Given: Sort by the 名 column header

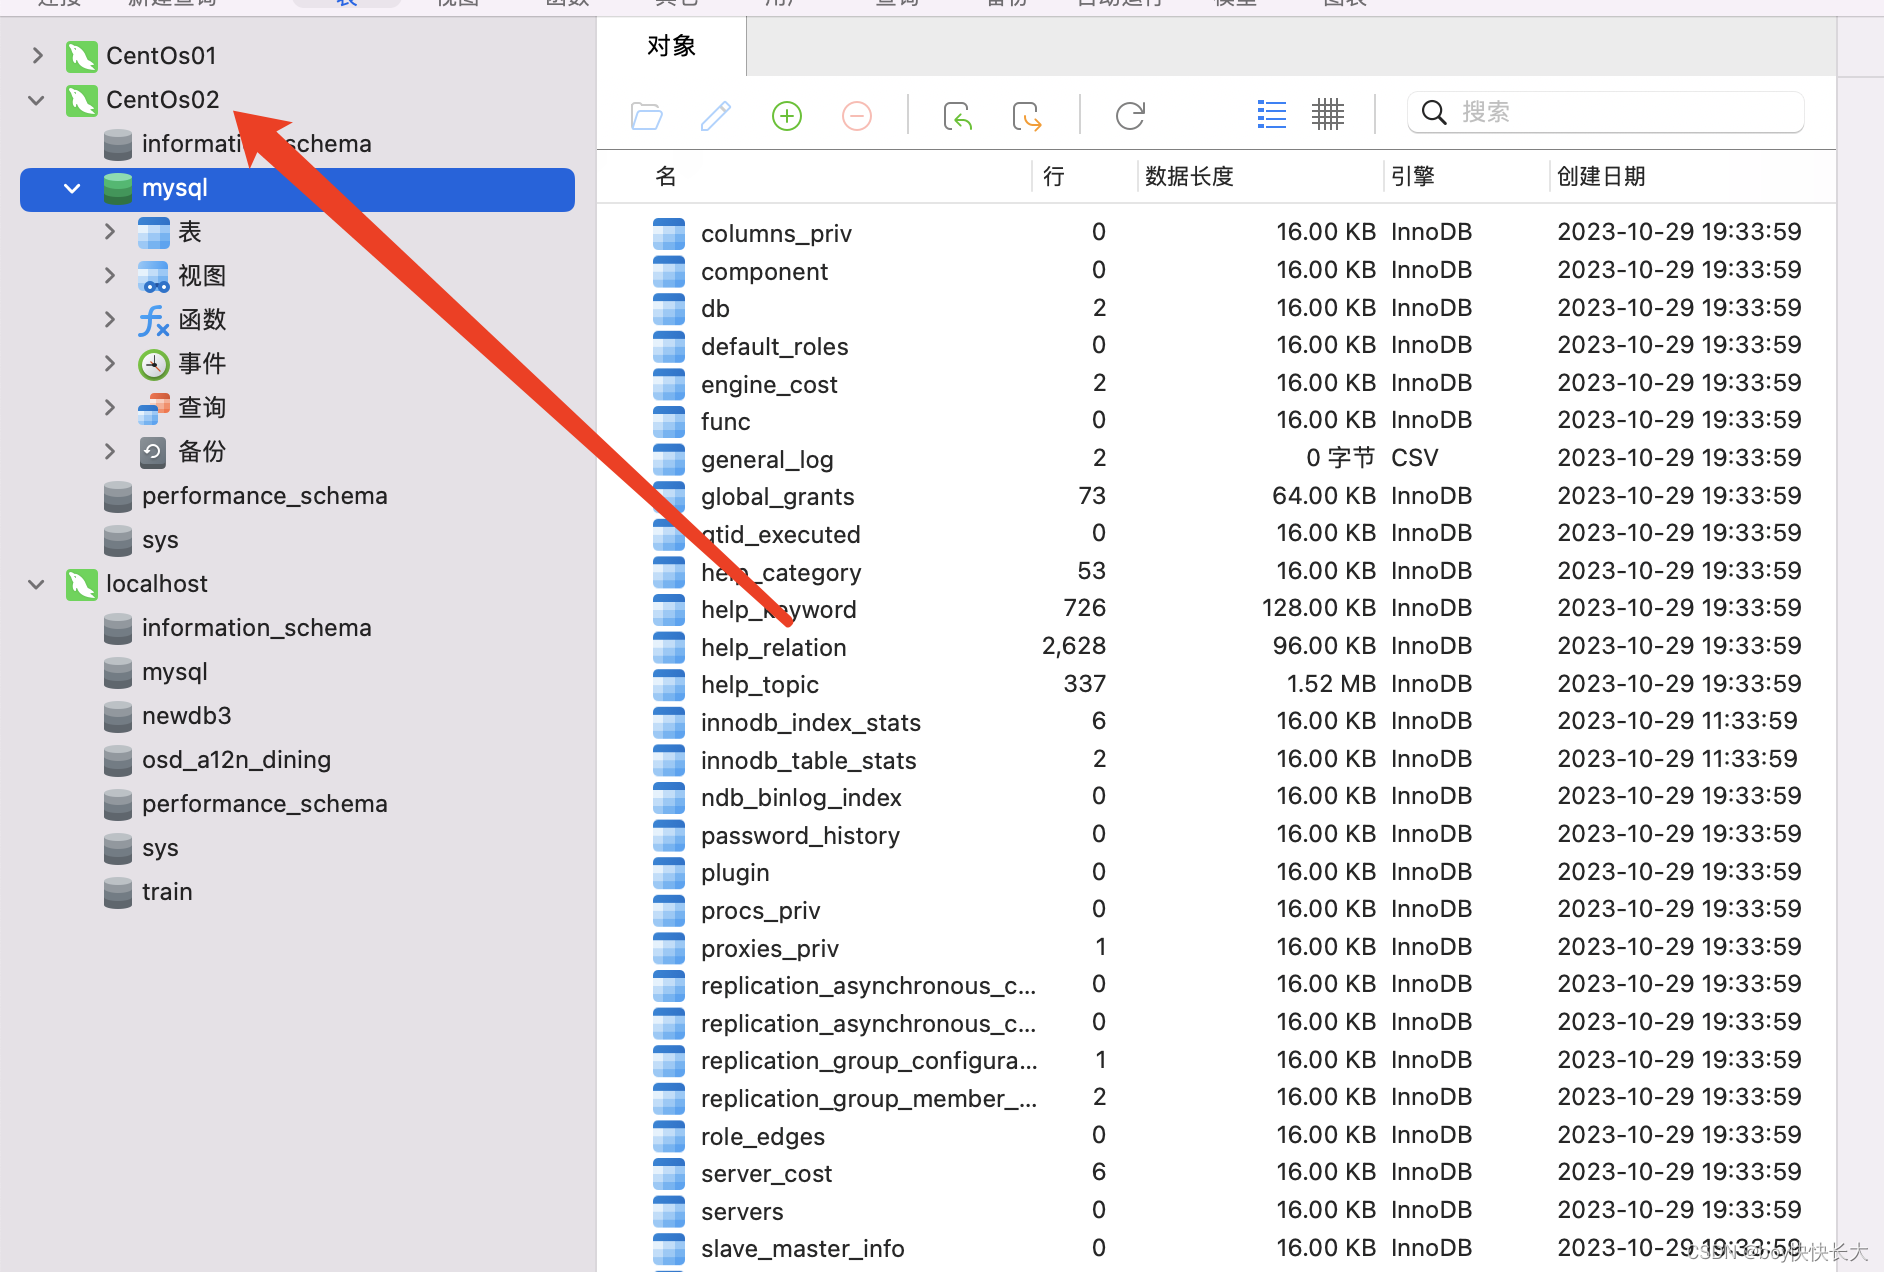Looking at the screenshot, I should (x=666, y=177).
